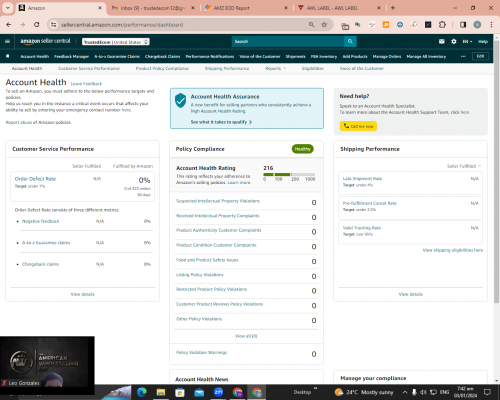
Task: Open File Explorer from taskbar
Action: (161, 392)
